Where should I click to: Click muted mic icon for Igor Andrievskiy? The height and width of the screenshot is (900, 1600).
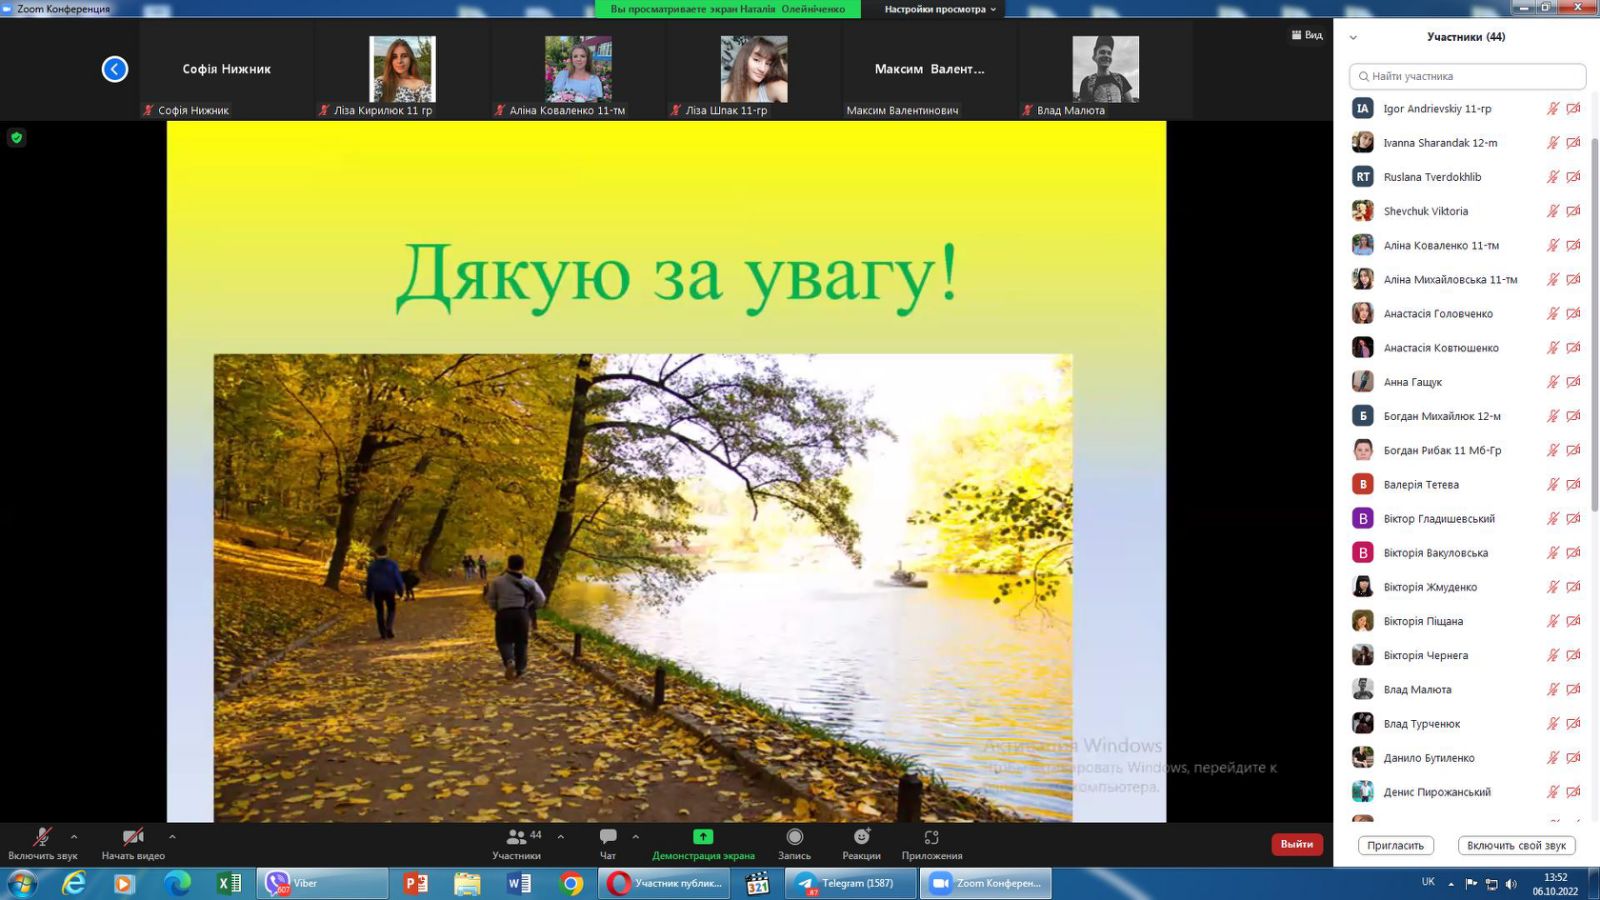point(1553,109)
